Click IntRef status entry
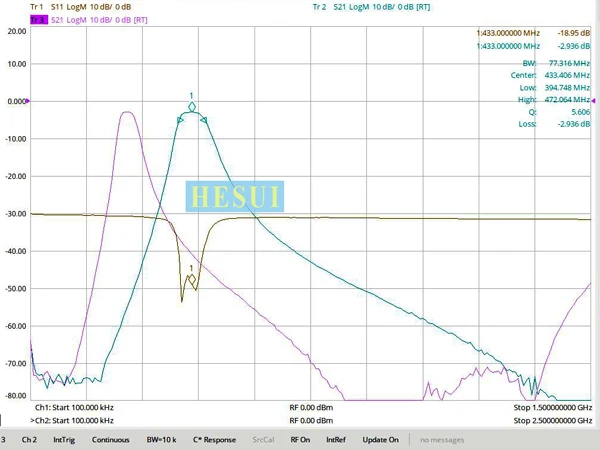 336,440
